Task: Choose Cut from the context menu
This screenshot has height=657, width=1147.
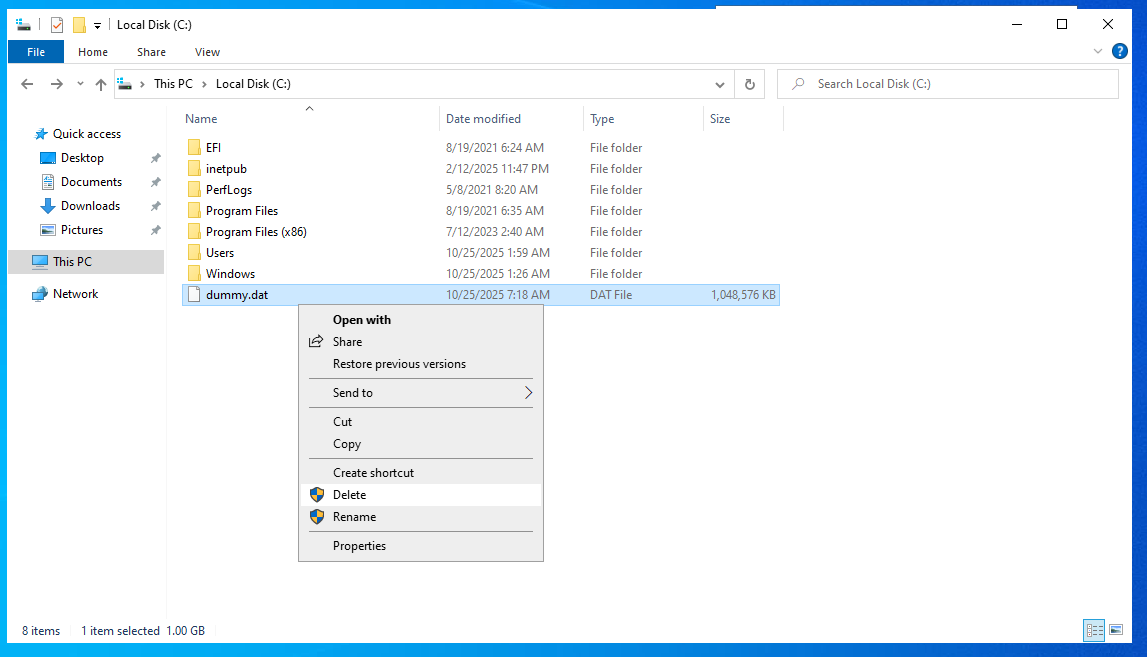Action: point(421,422)
